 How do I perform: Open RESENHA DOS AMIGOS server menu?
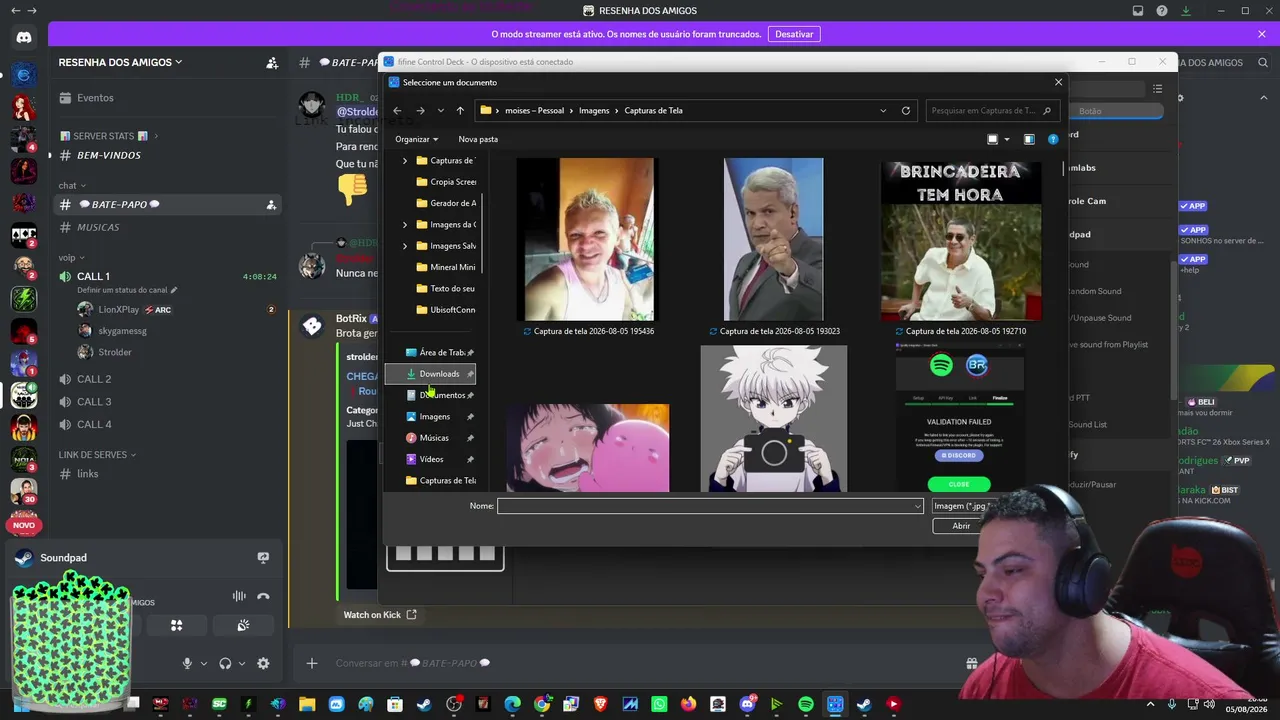[x=120, y=62]
